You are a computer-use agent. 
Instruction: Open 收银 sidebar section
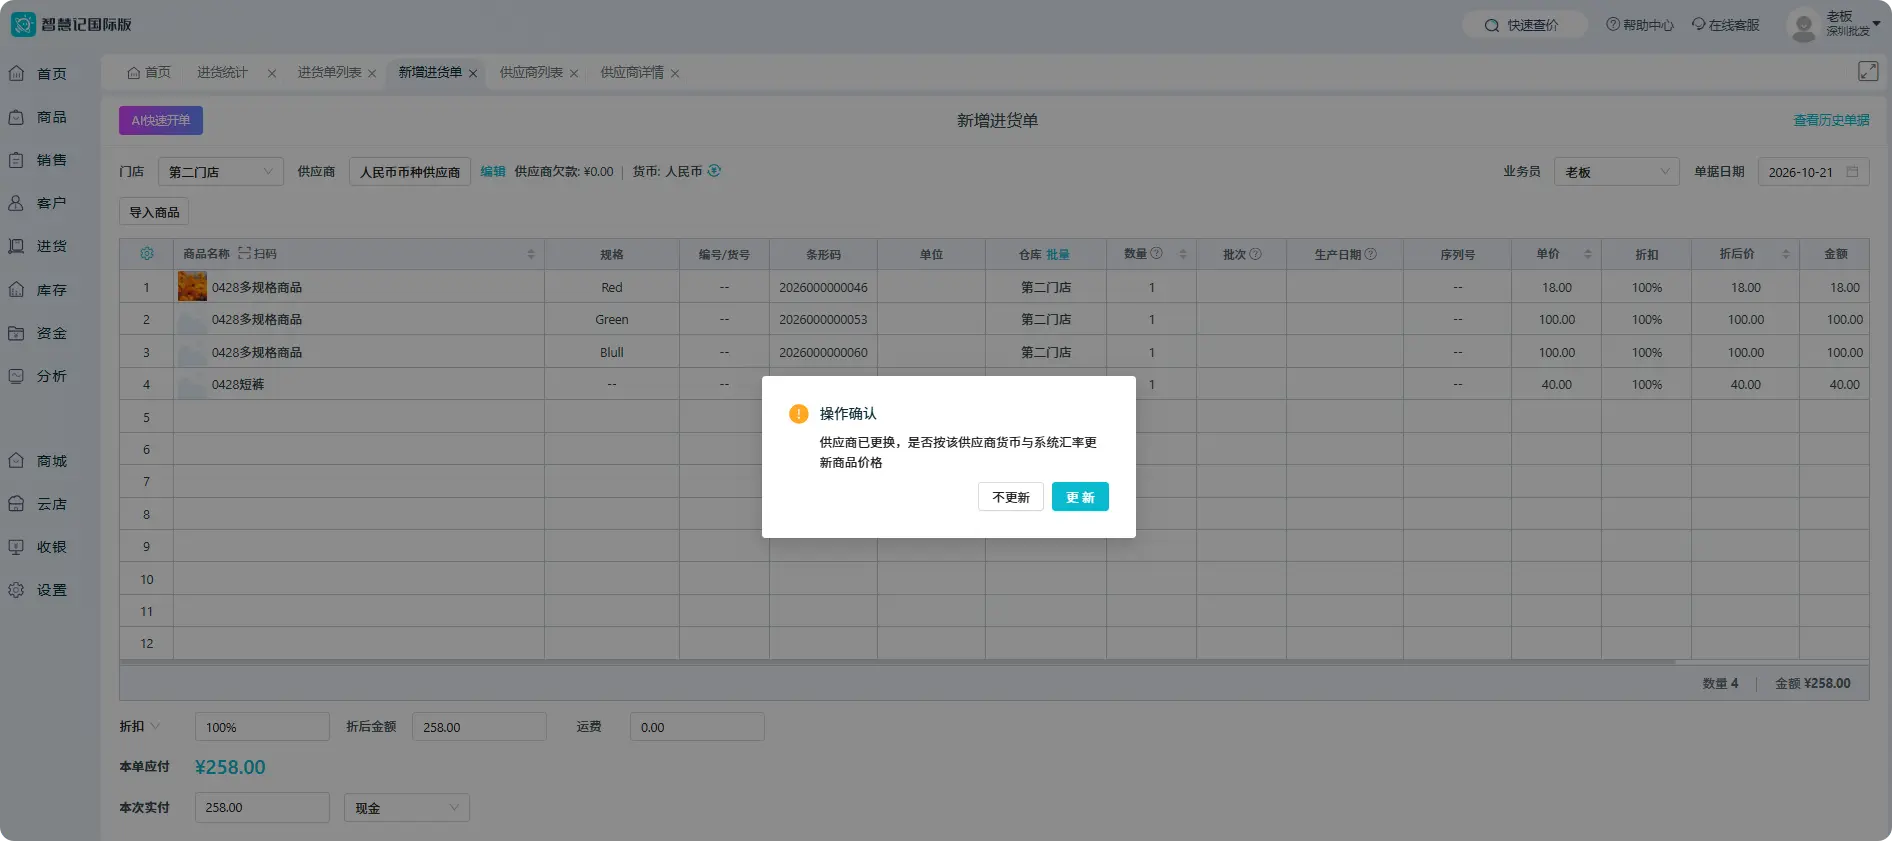click(x=38, y=547)
